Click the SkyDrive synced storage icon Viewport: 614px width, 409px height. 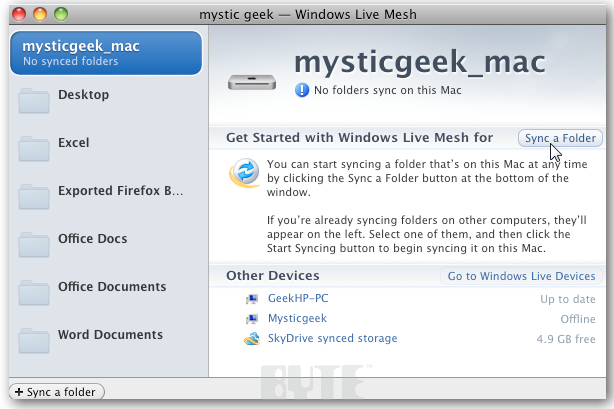252,339
